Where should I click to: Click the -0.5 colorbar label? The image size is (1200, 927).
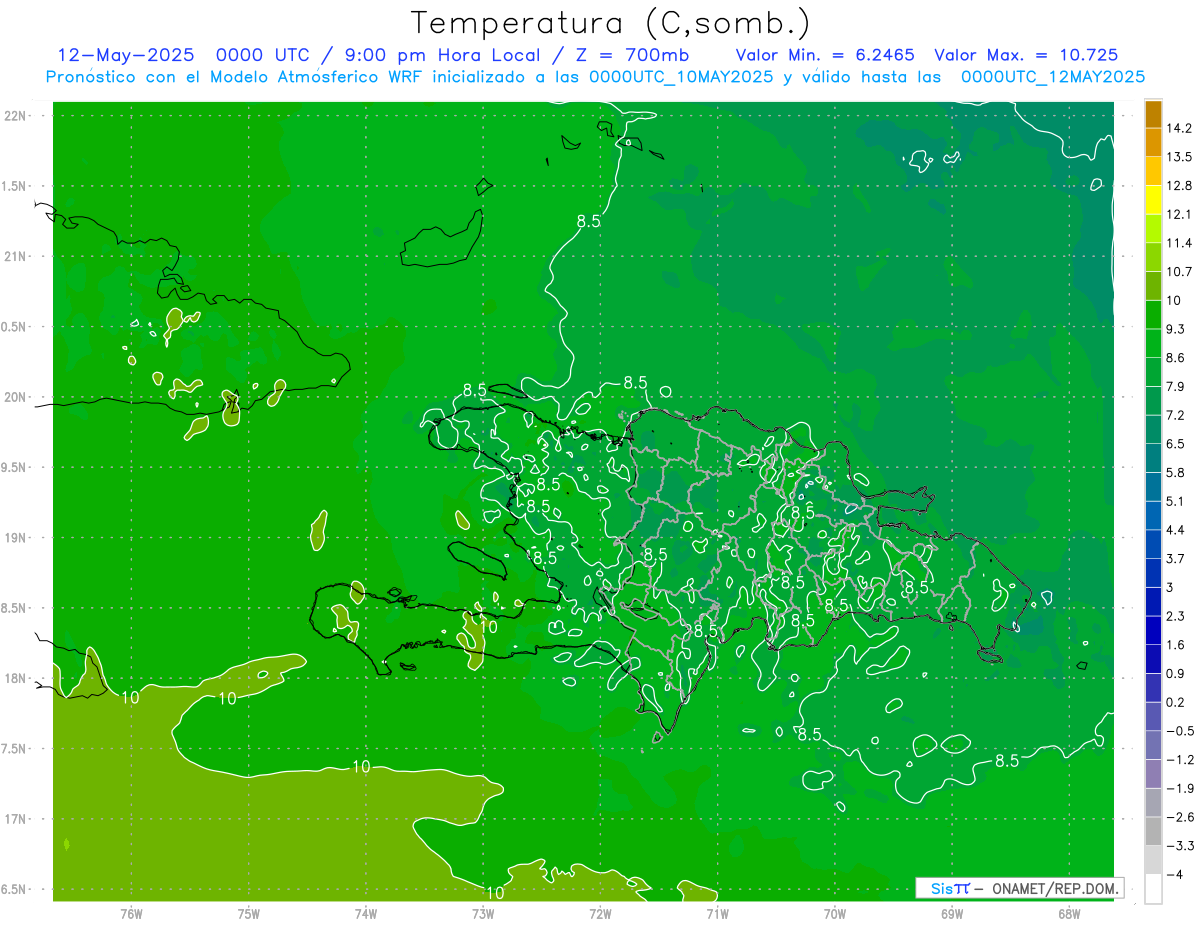pyautogui.click(x=1180, y=731)
